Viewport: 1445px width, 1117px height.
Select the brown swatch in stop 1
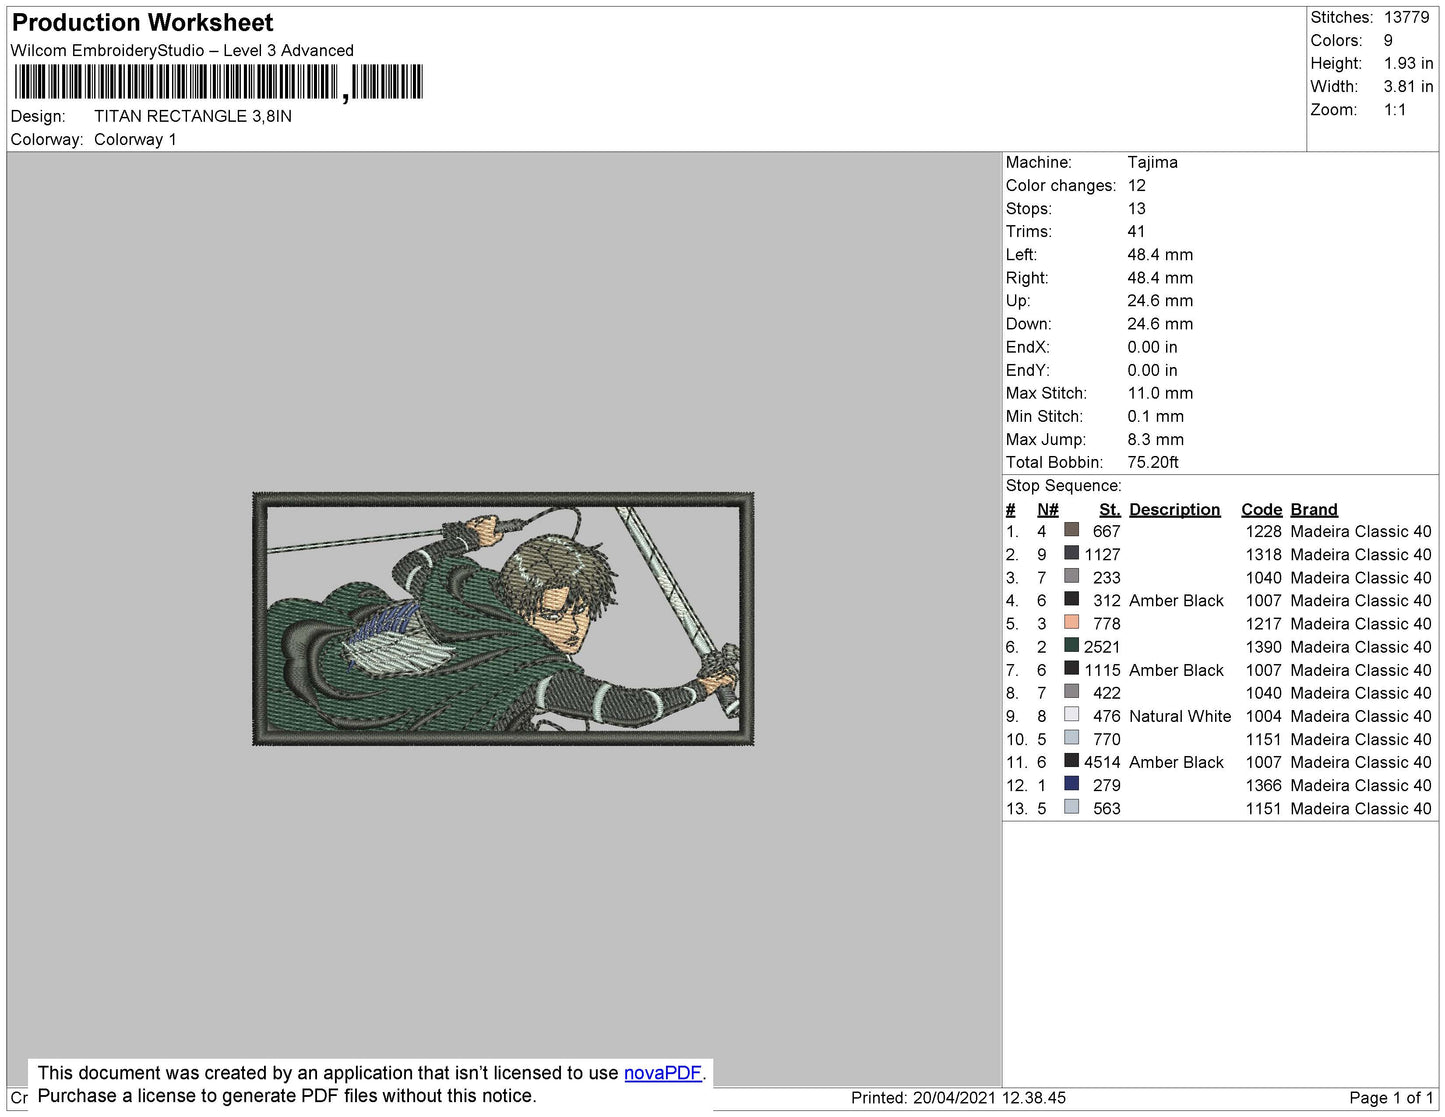(1071, 530)
